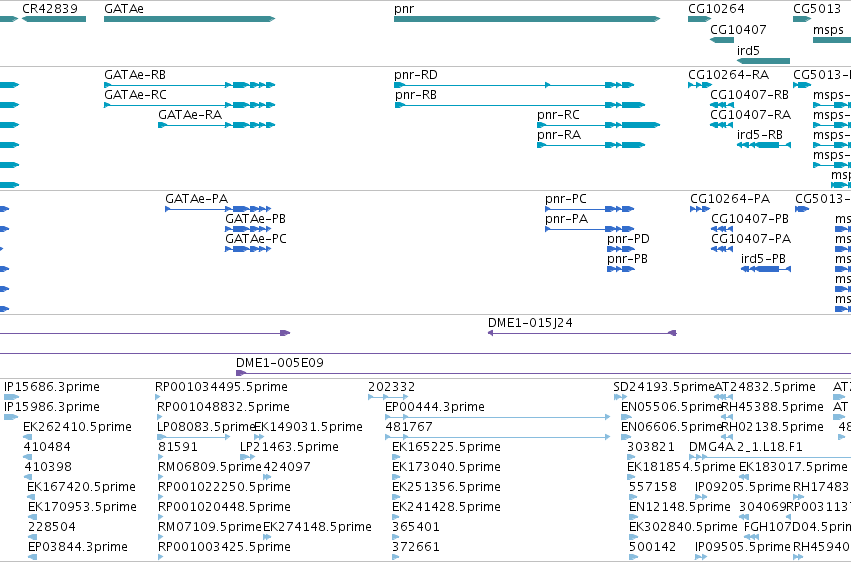Click the RP001034495.5prime EST label
Viewport: 851px width, 562px height.
click(x=221, y=387)
